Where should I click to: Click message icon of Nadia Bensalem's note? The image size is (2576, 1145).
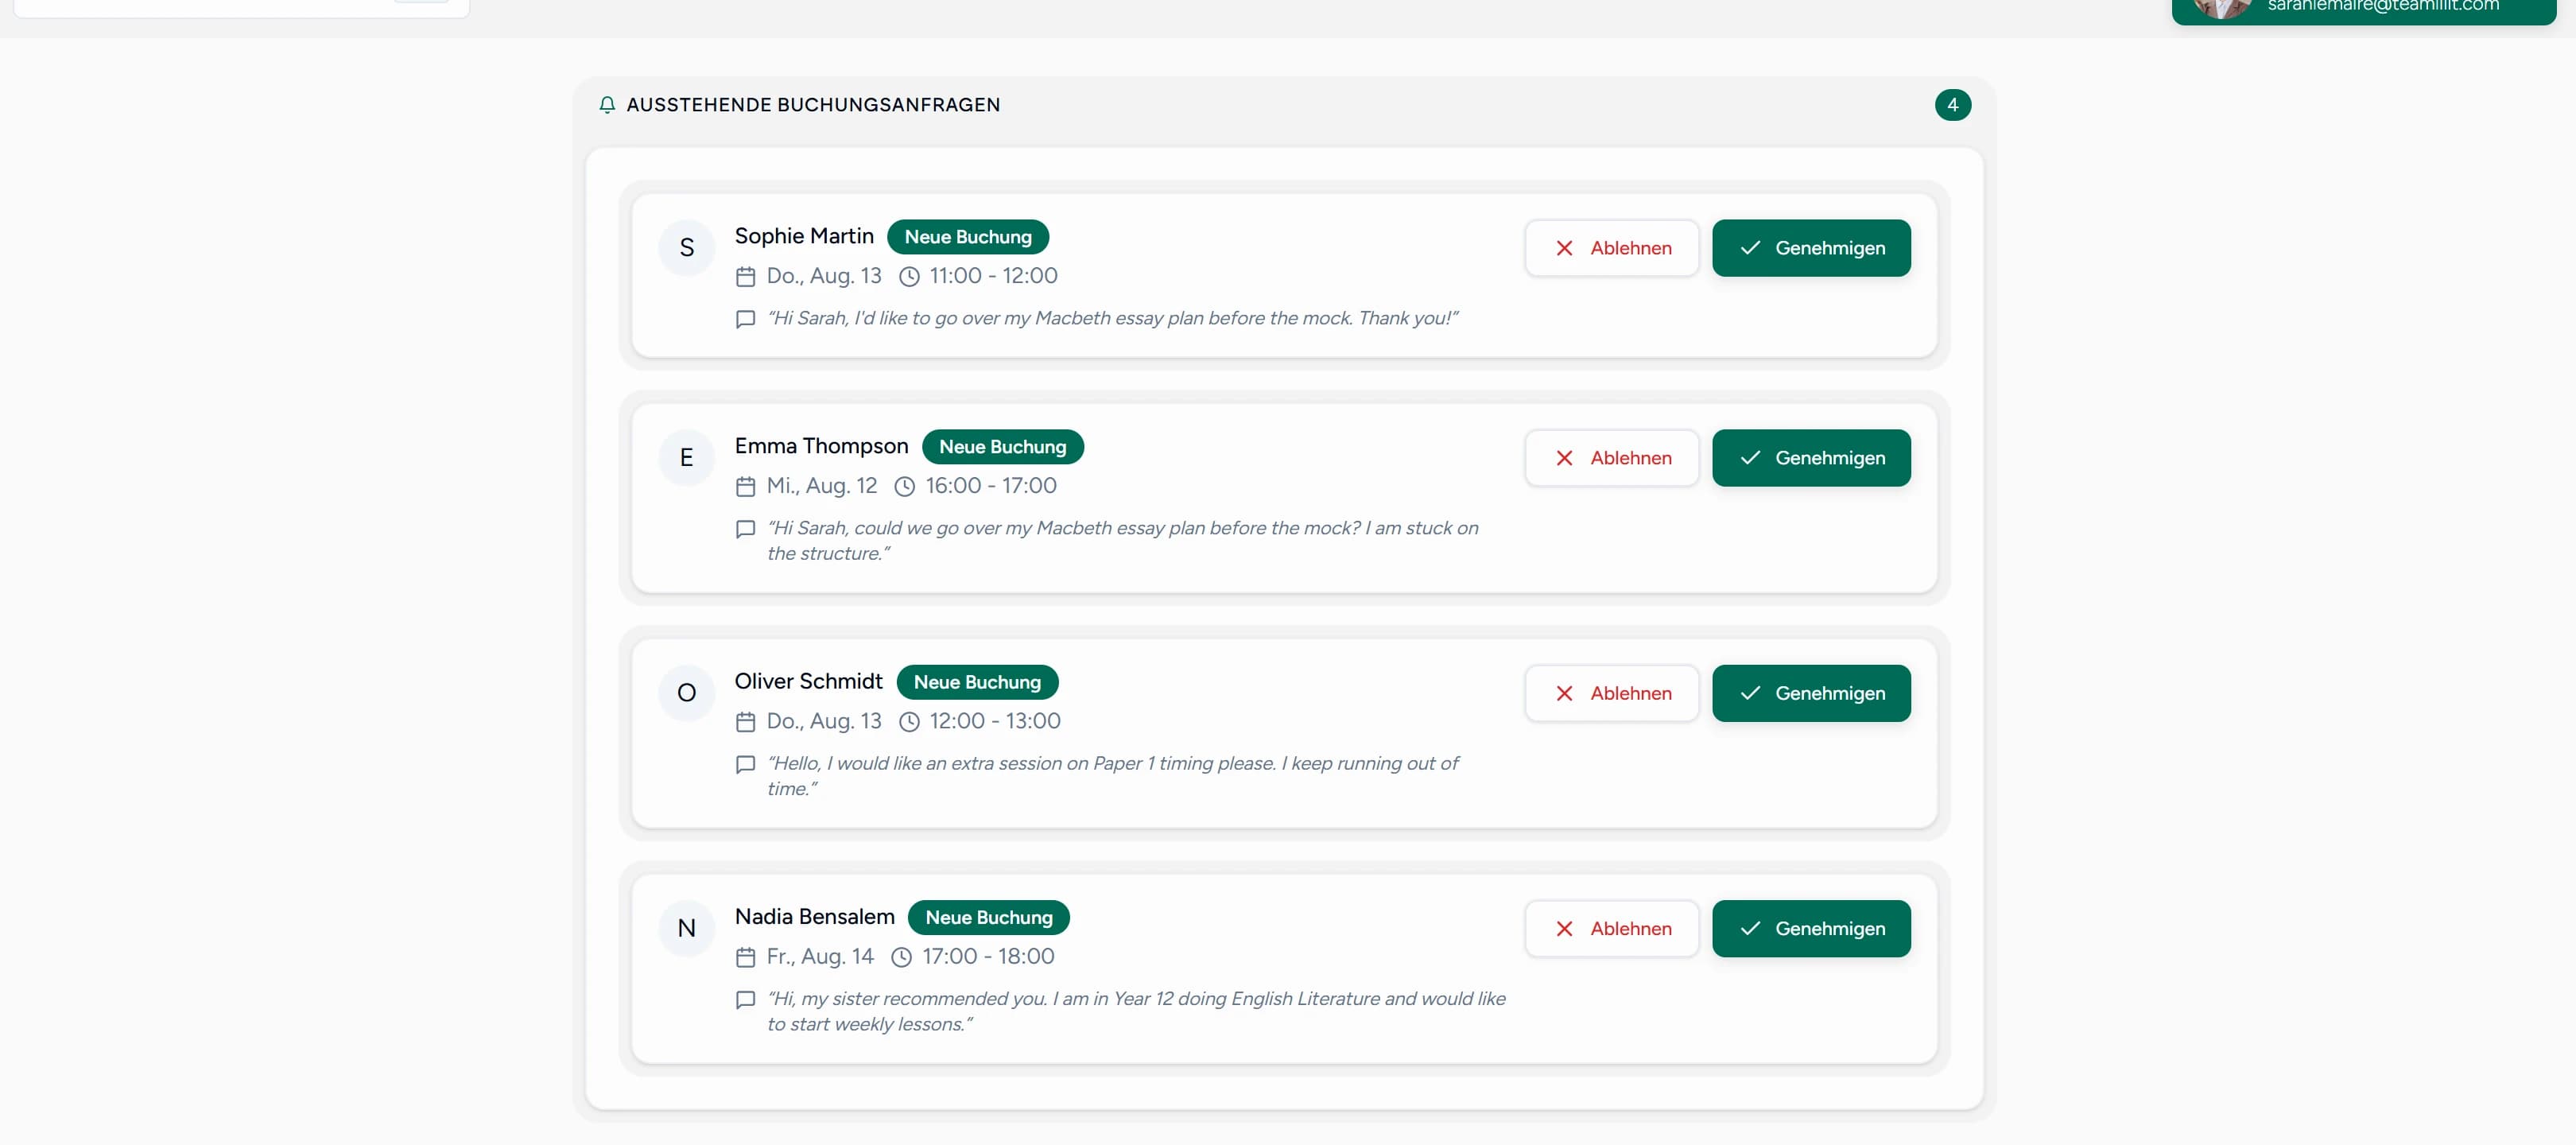coord(745,999)
